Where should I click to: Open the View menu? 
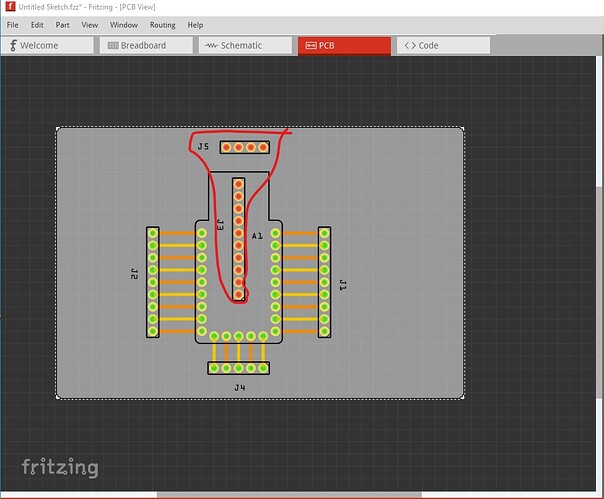tap(89, 25)
